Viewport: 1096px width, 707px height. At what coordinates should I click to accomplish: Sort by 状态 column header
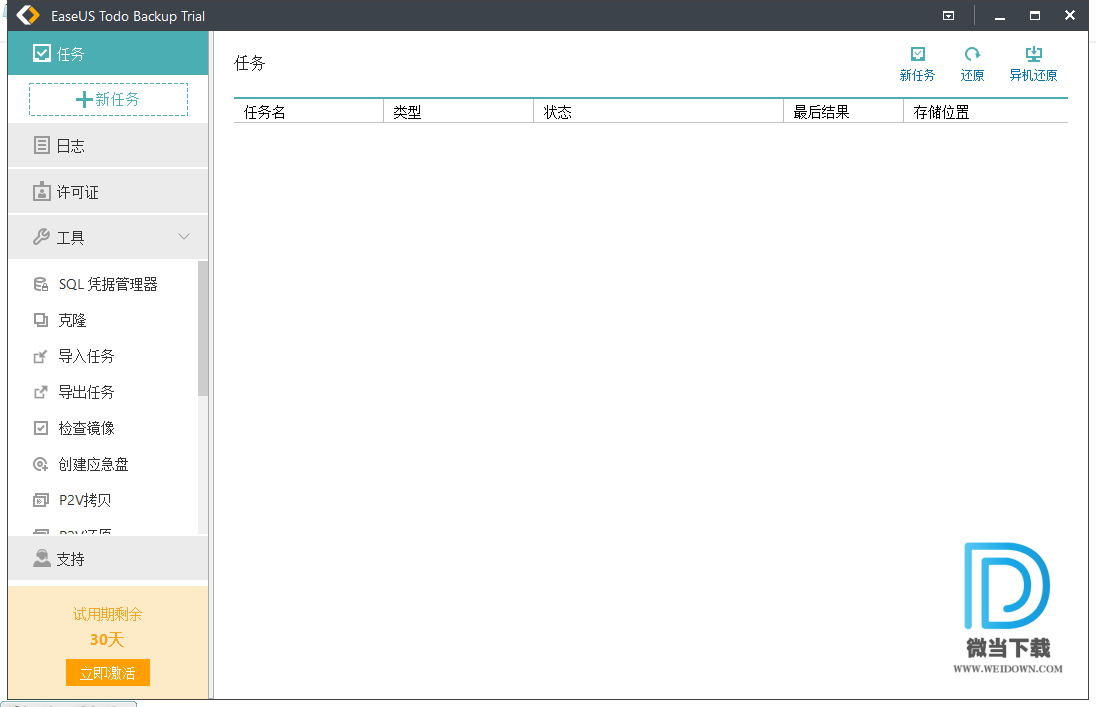[658, 112]
